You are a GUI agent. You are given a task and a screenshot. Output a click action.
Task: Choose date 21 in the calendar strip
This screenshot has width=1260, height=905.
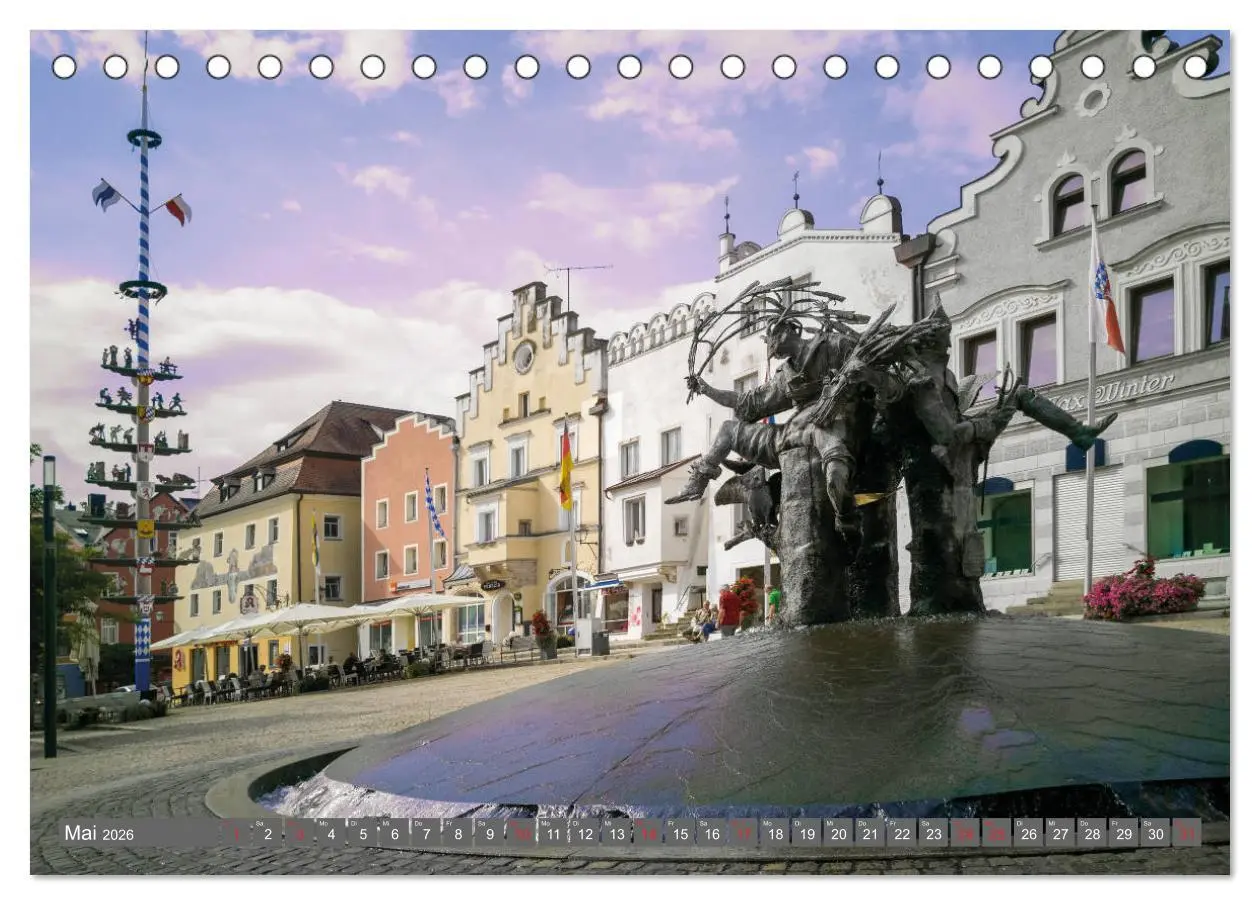coord(869,832)
